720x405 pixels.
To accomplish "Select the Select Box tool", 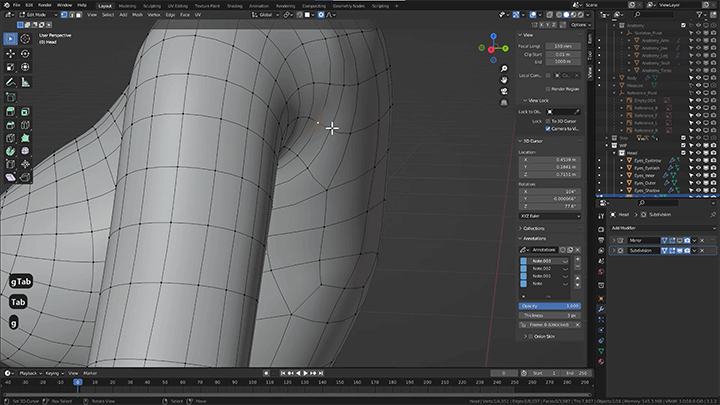I will point(11,39).
